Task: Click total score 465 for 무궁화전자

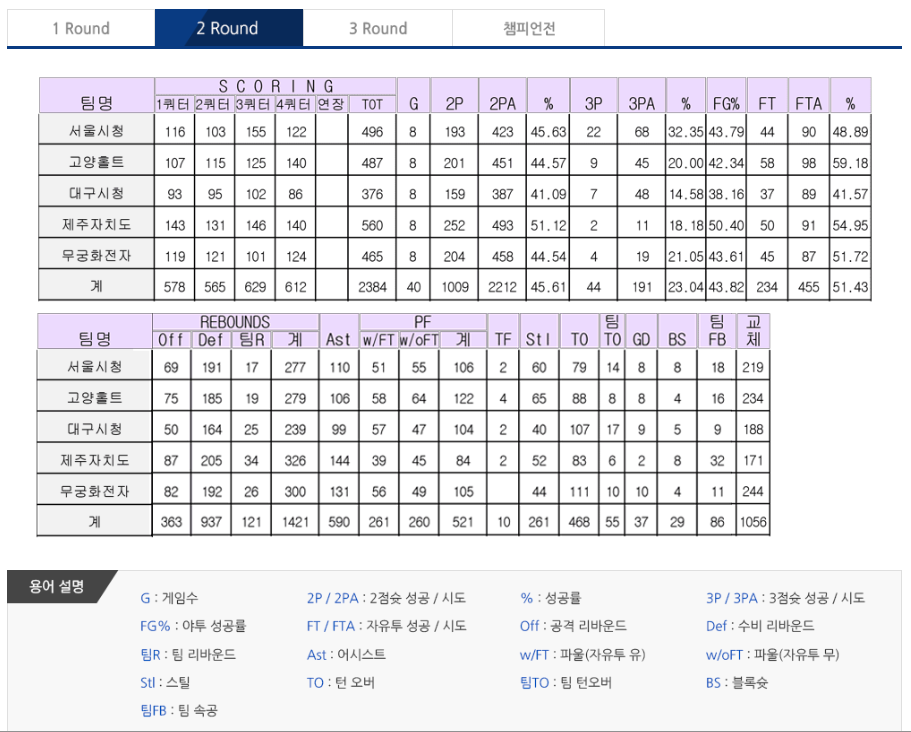Action: 372,256
